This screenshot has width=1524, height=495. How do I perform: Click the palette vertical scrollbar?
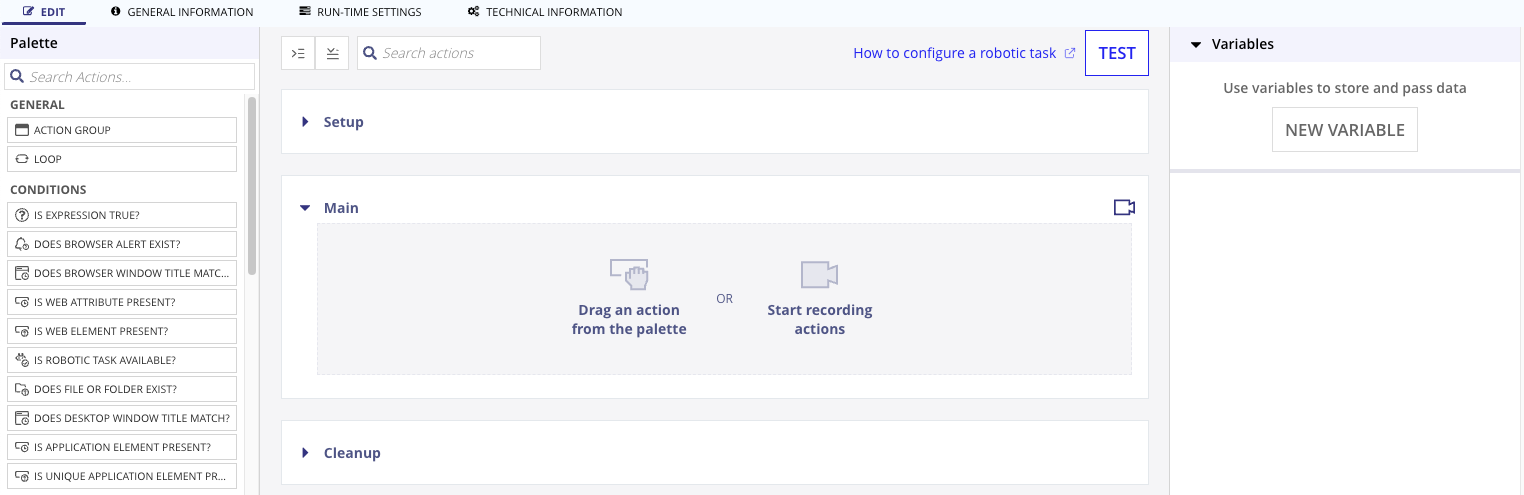point(252,185)
